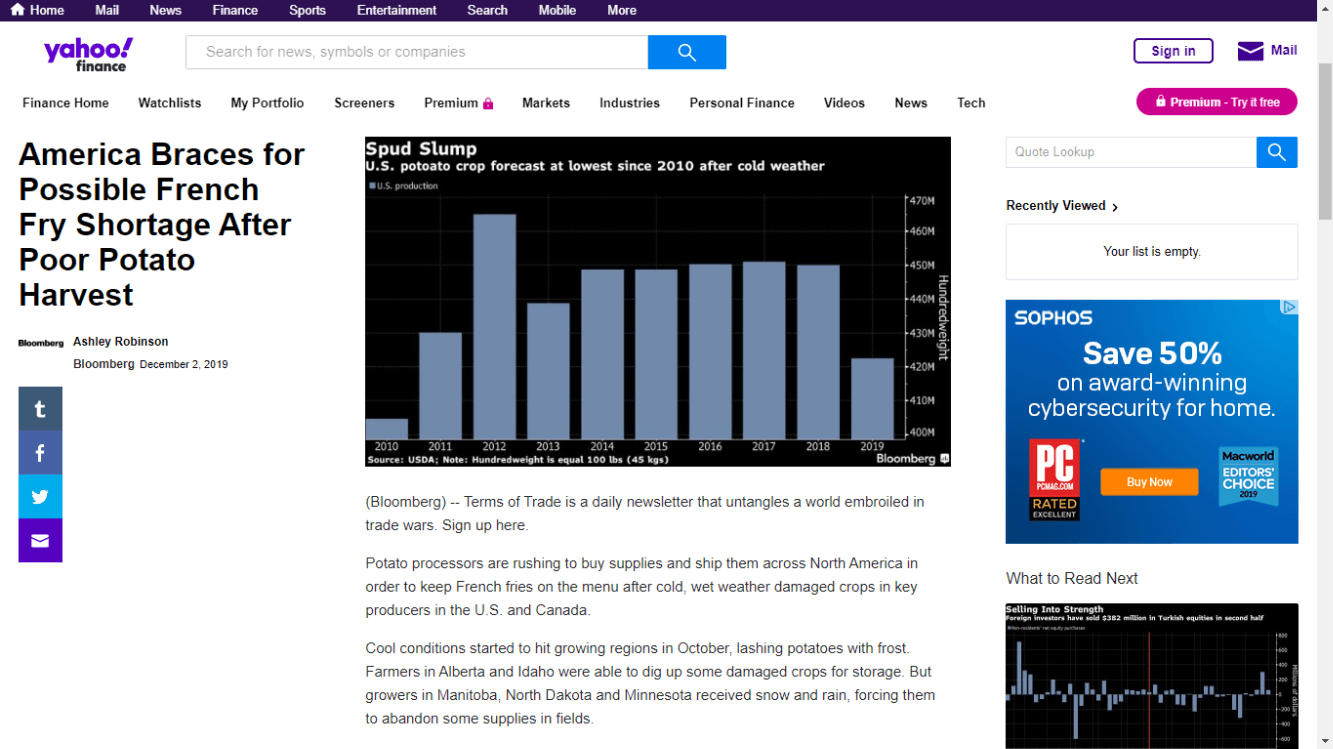Go to the Markets tab
The height and width of the screenshot is (749, 1333).
[x=546, y=103]
